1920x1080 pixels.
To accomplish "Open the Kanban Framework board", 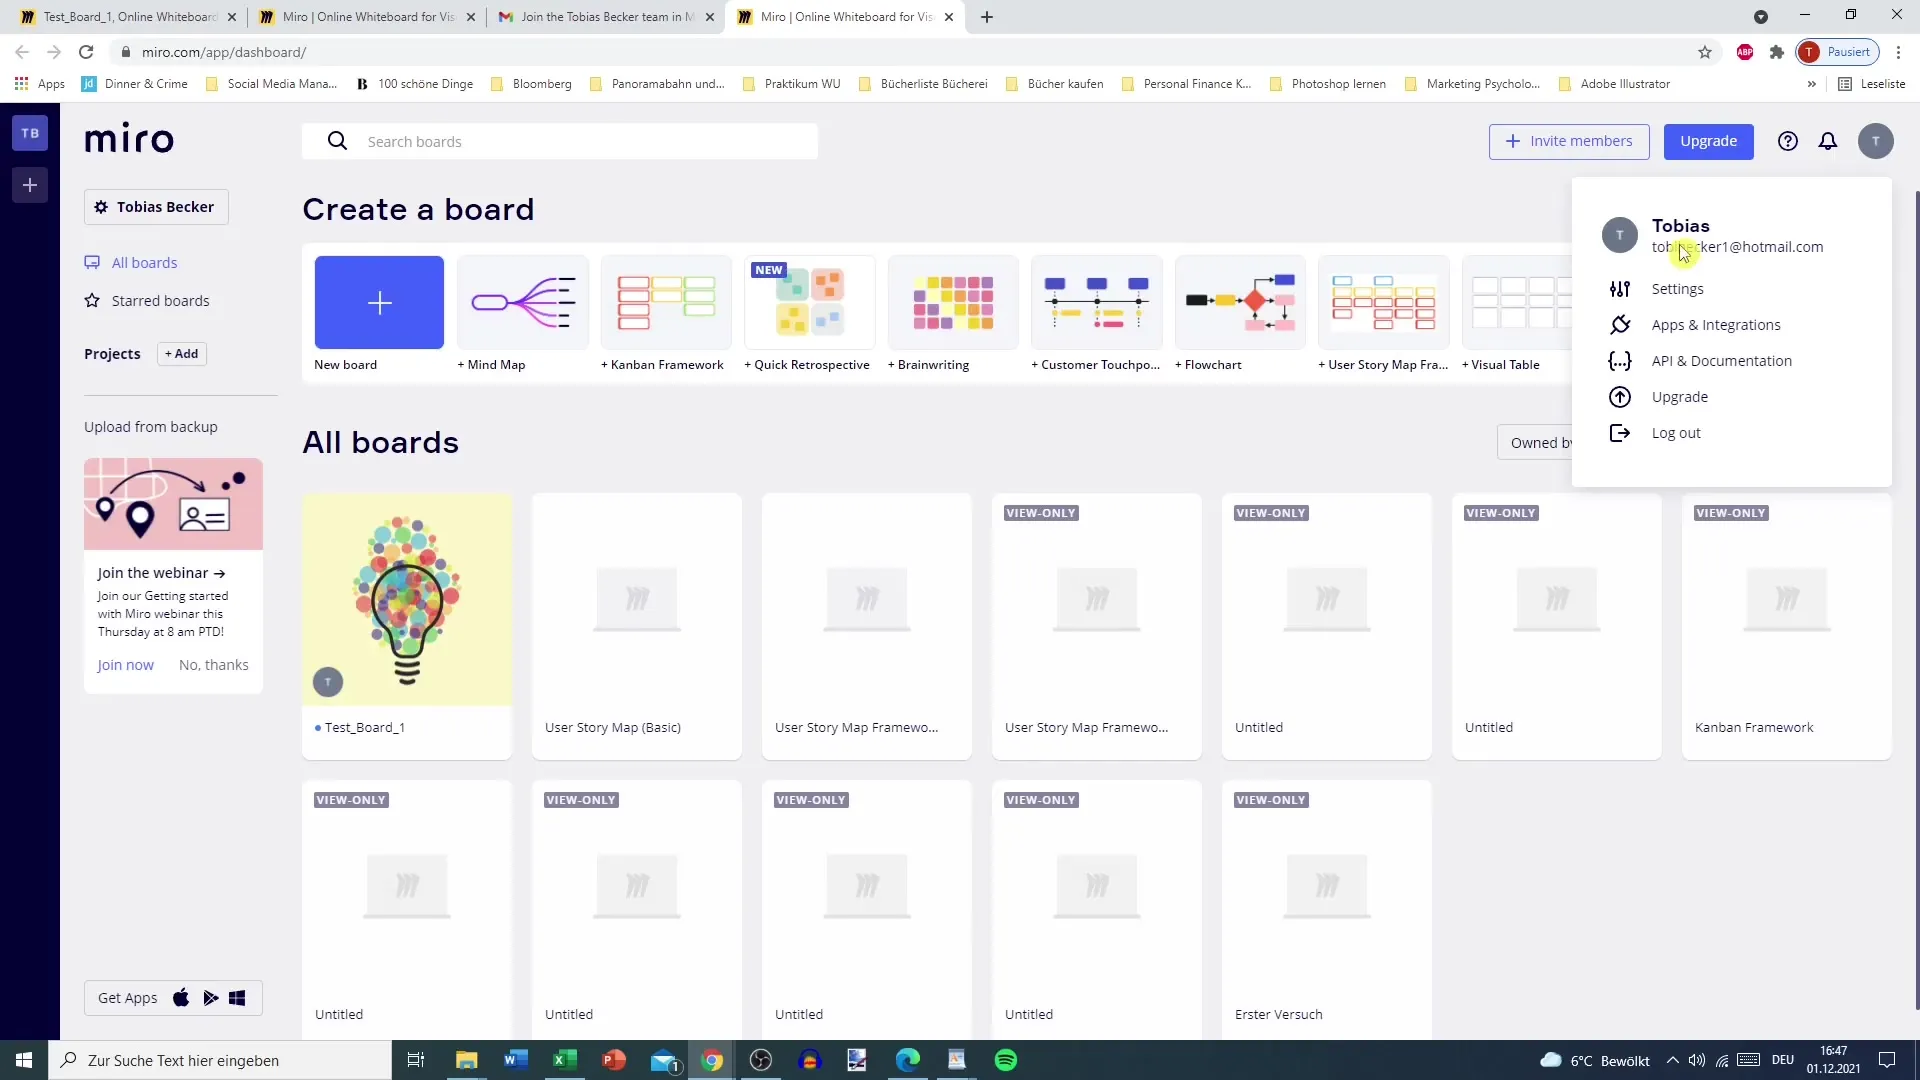I will pos(1787,625).
